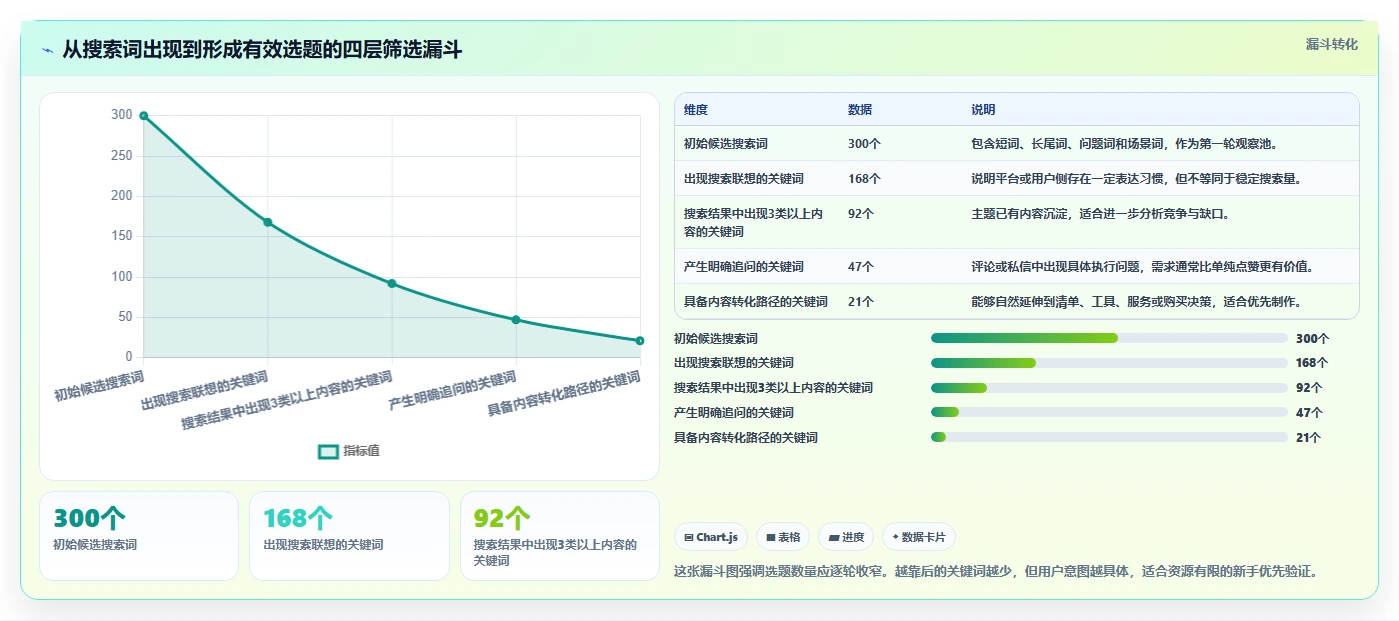Click the chart data point at 92
This screenshot has width=1399, height=621.
point(392,283)
